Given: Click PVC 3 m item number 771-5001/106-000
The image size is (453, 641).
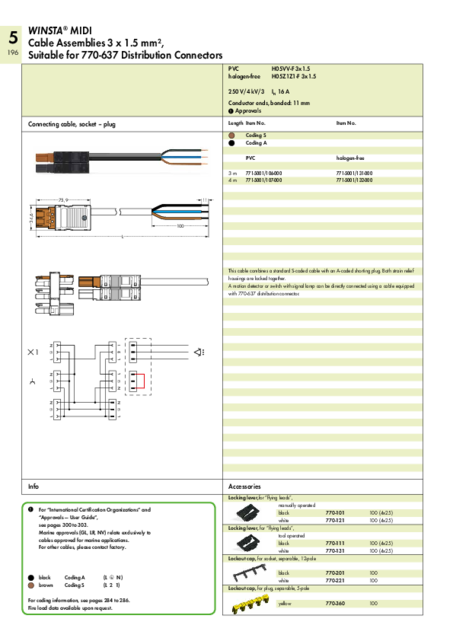Looking at the screenshot, I should coord(264,173).
